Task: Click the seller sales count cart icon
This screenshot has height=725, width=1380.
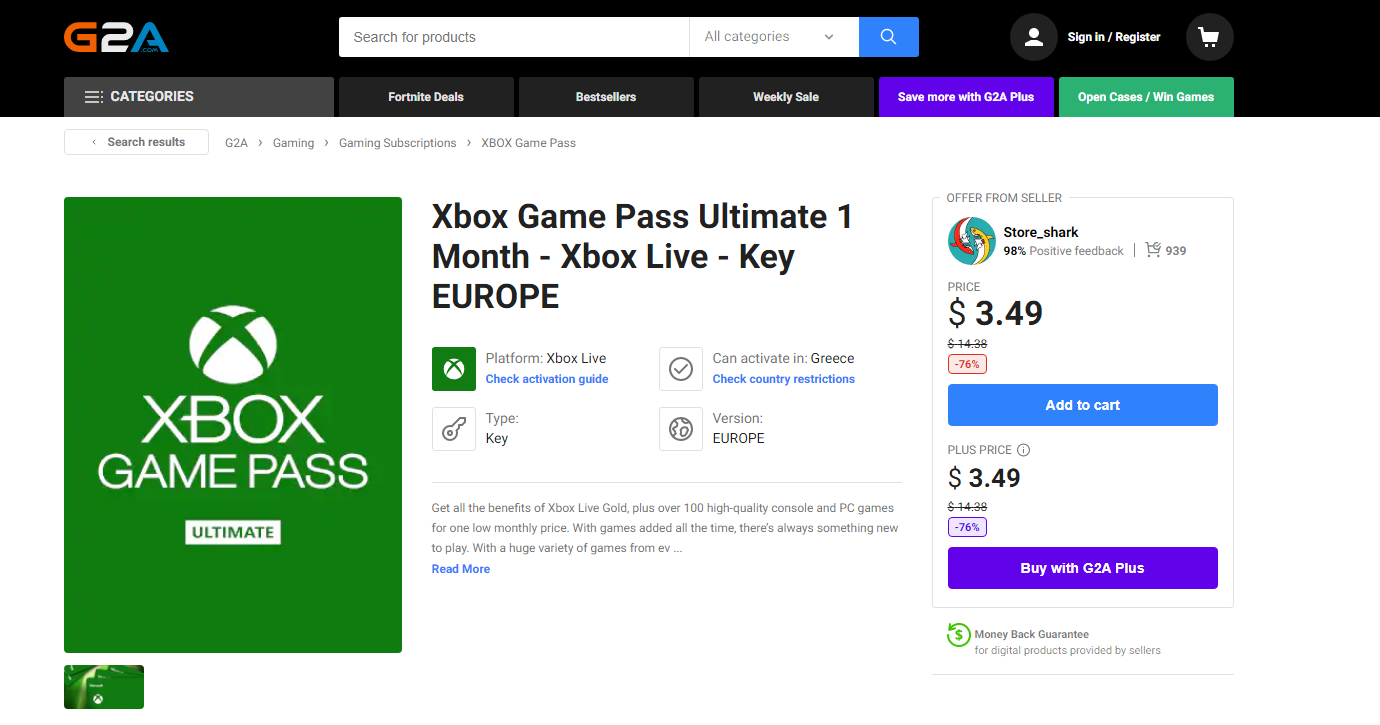Action: point(1153,250)
